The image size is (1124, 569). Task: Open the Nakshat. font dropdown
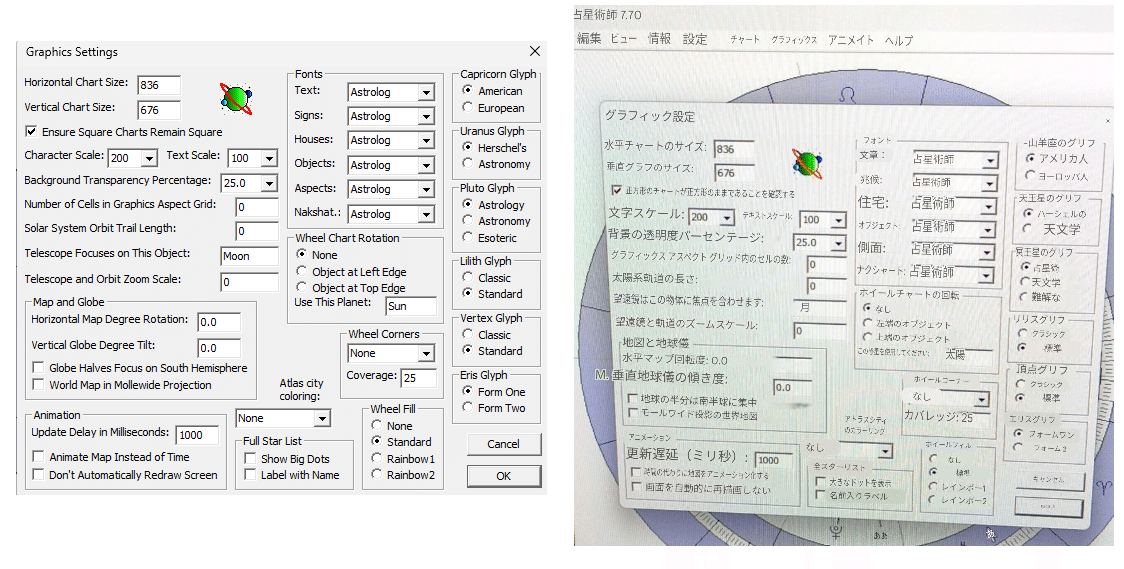coord(426,214)
